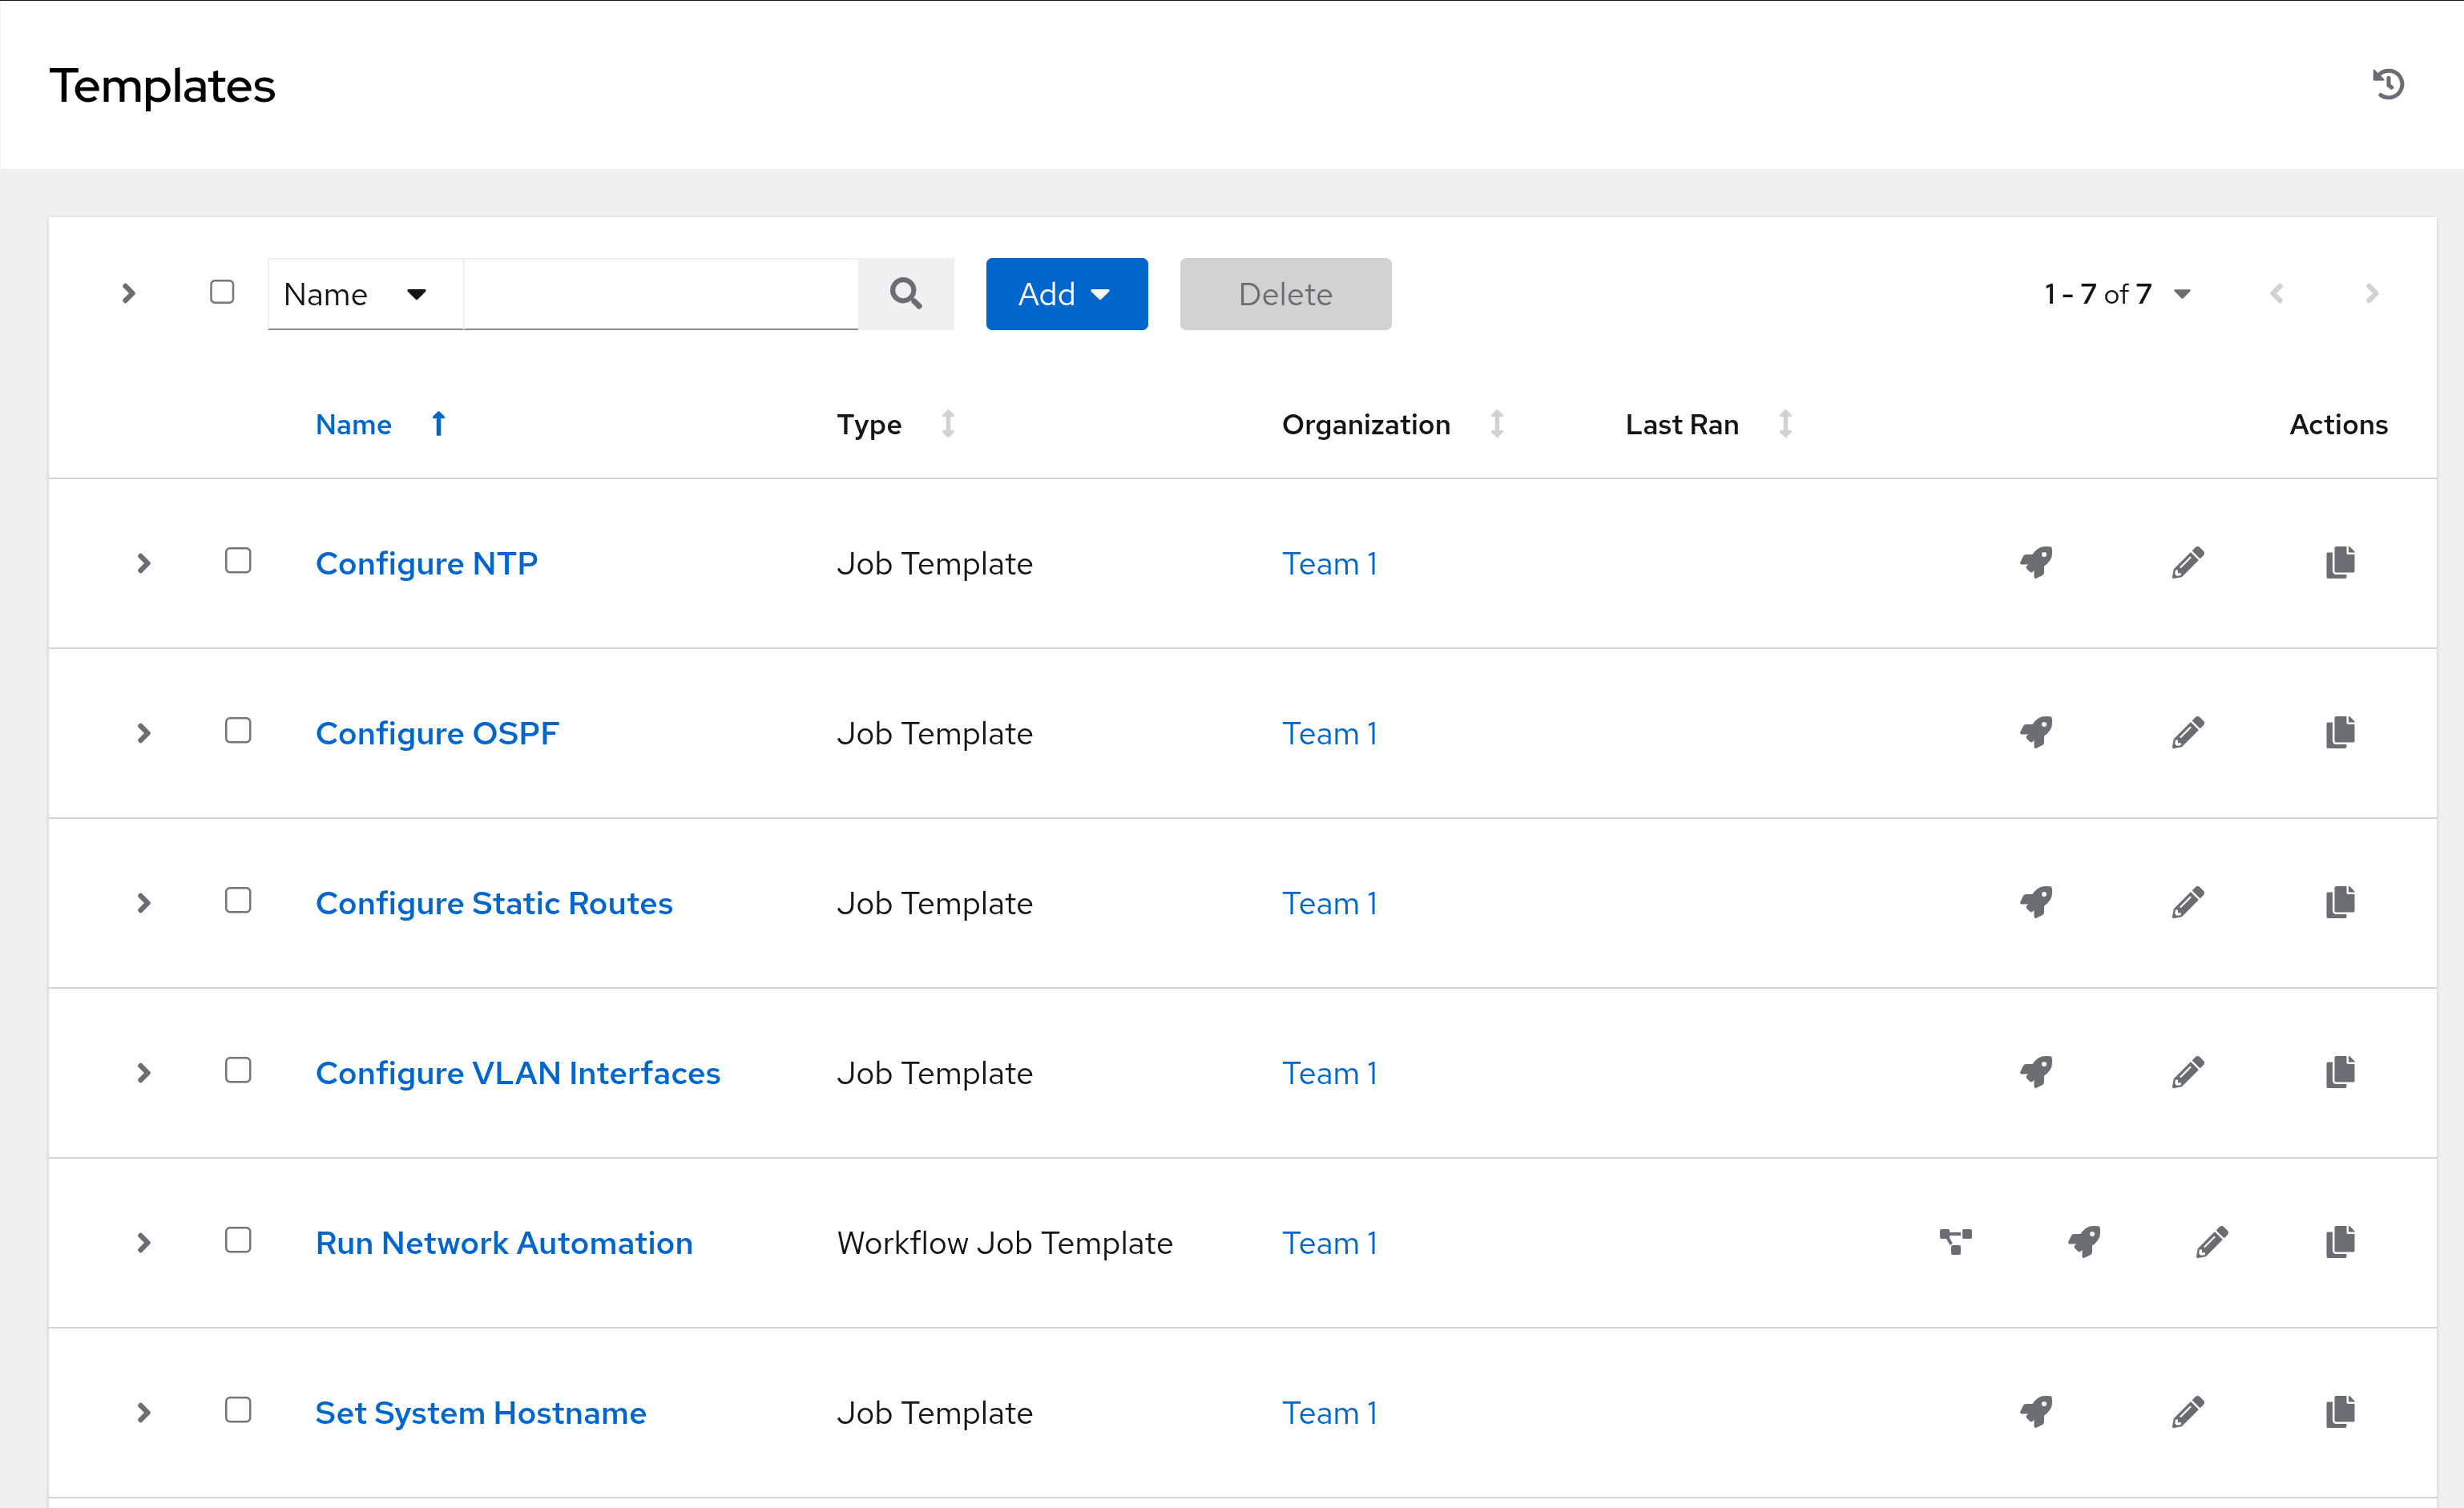
Task: Copy Configure Static Routes template
Action: [2340, 903]
